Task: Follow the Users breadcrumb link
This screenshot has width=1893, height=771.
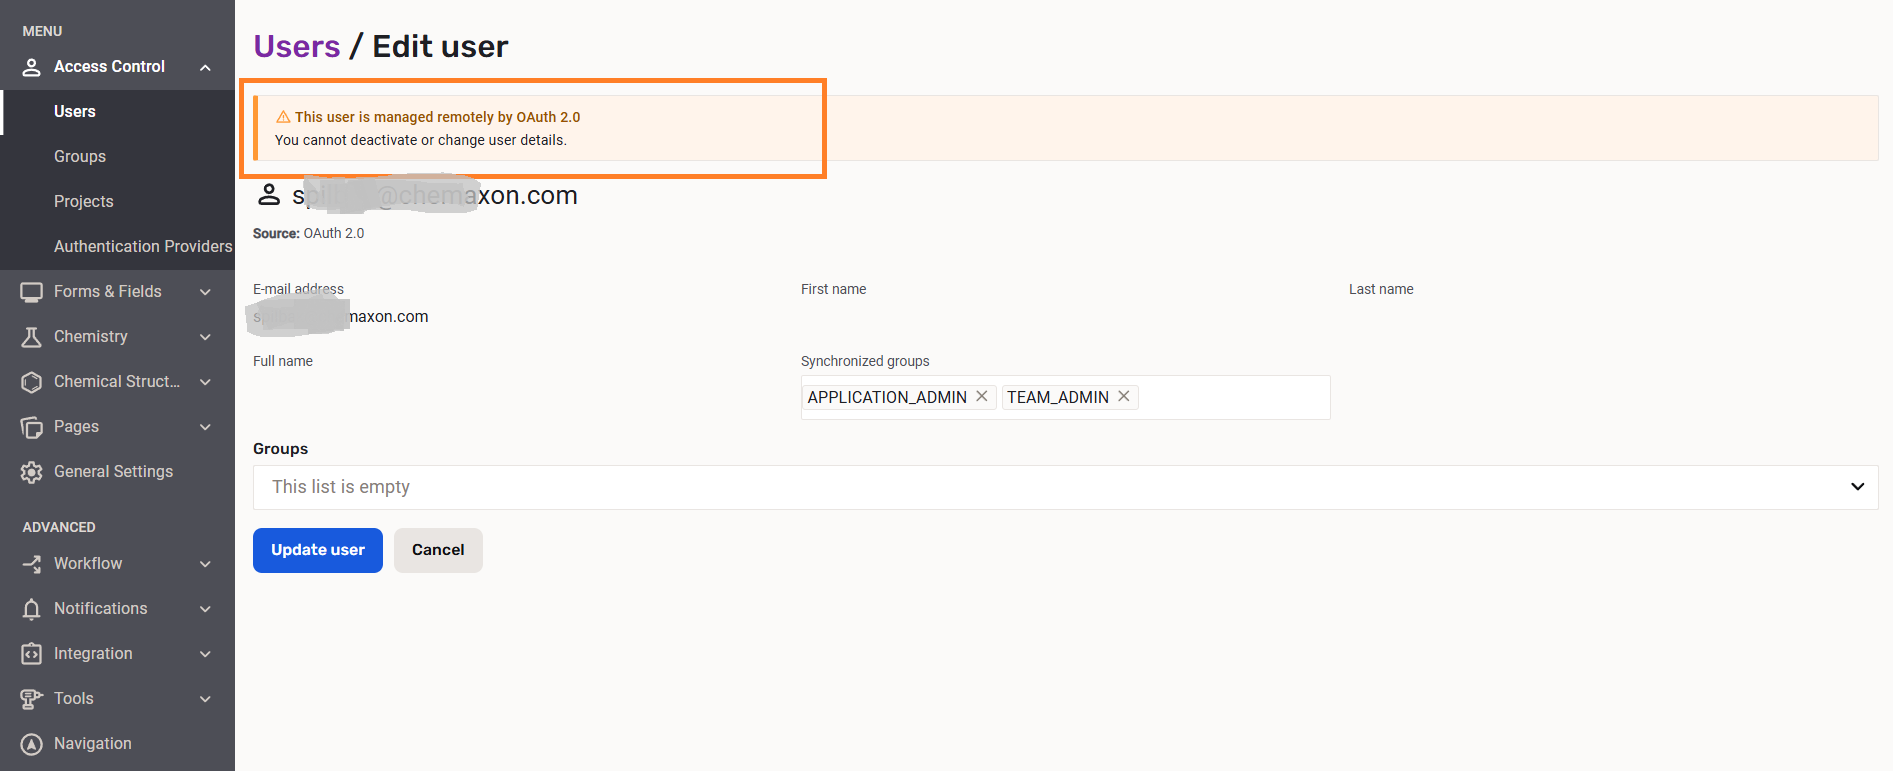Action: coord(296,46)
